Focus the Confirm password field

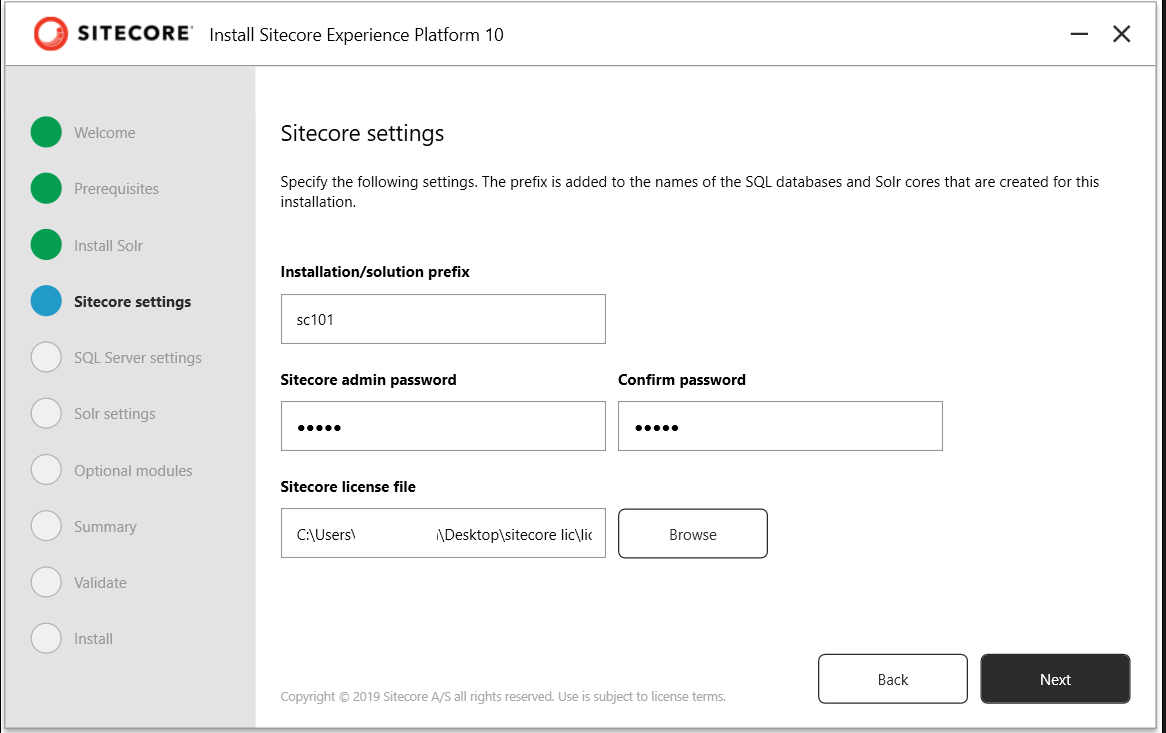coord(780,426)
